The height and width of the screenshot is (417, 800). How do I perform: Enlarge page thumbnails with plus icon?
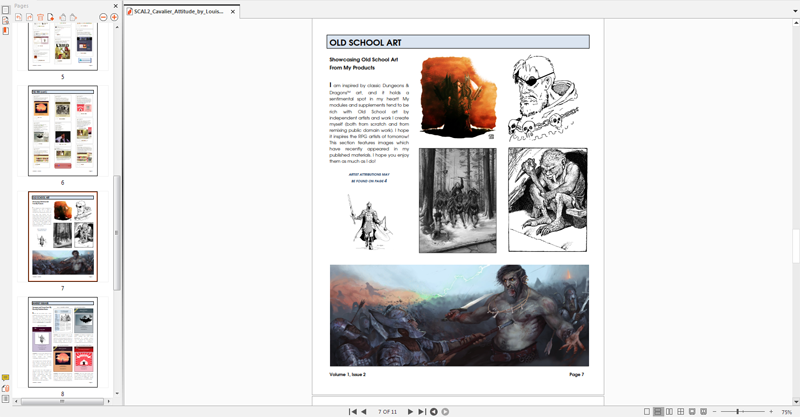pos(114,17)
